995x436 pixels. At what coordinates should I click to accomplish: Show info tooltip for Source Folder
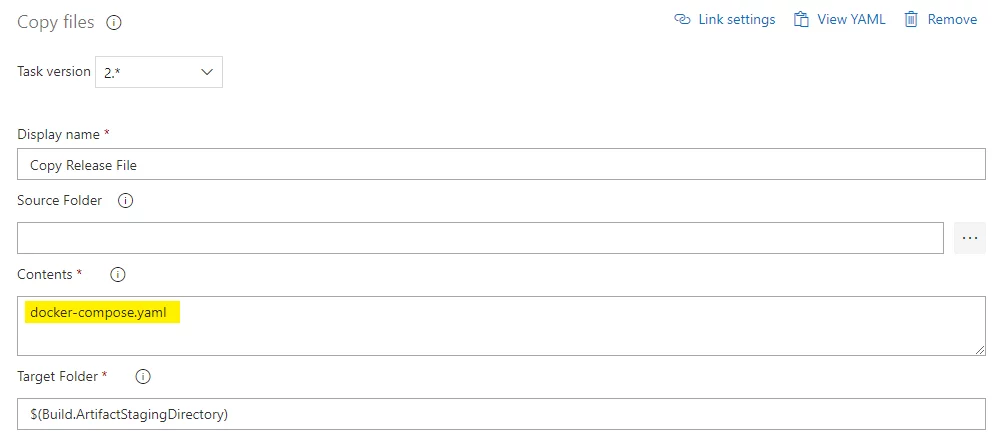point(126,201)
